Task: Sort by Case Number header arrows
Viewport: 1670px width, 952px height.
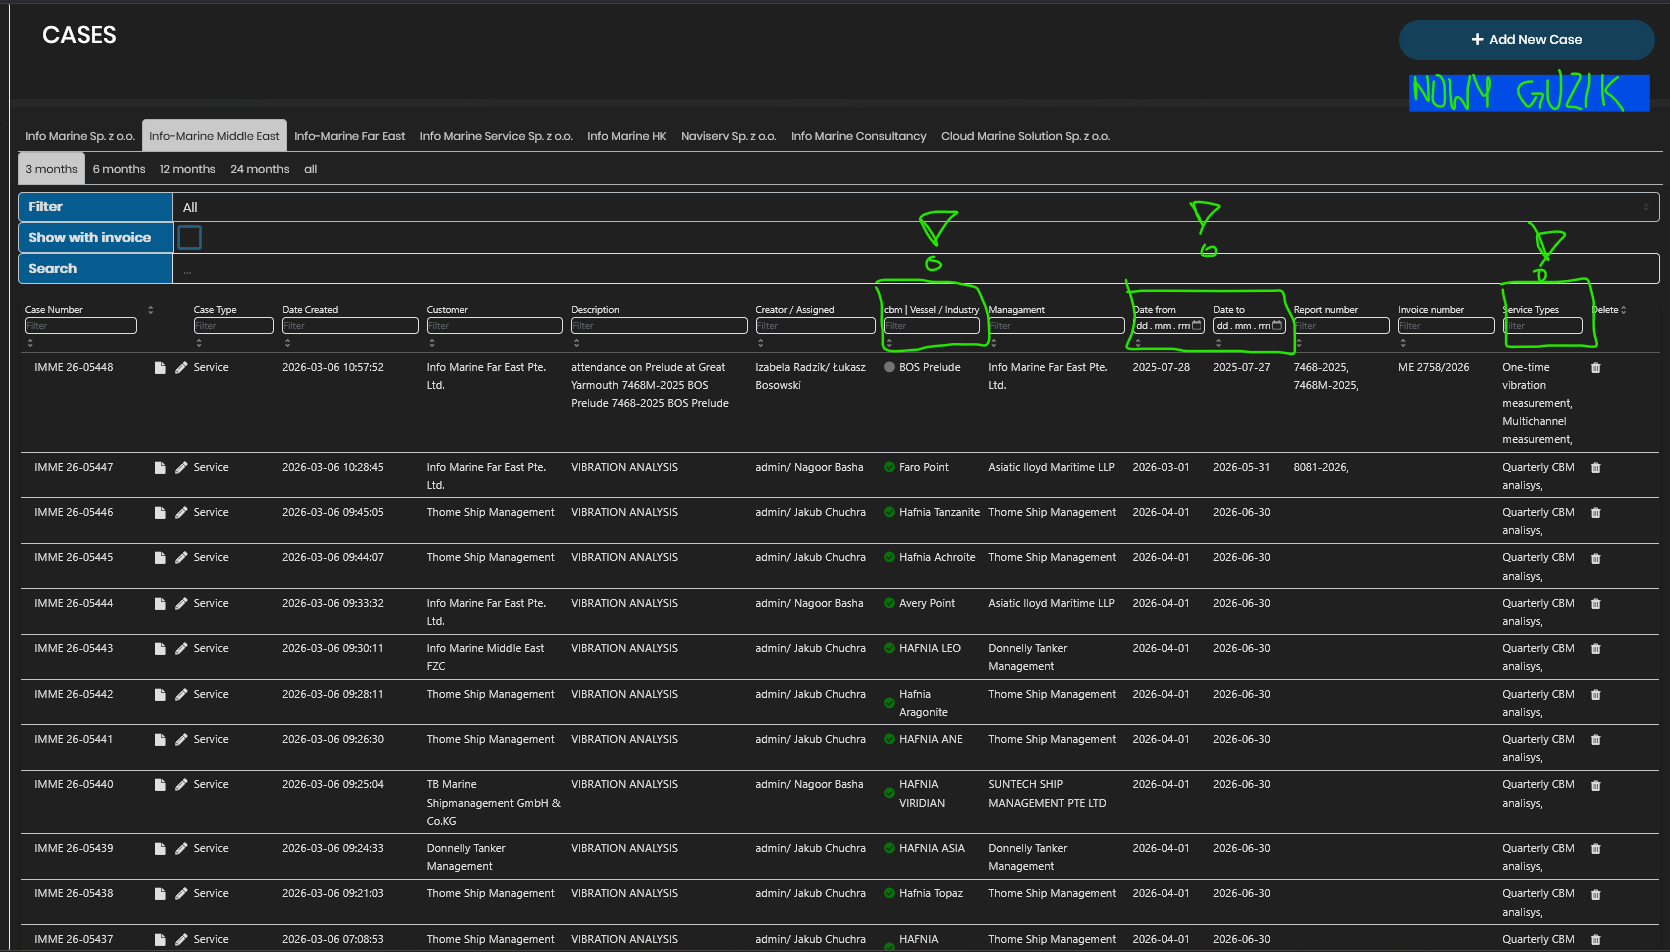Action: click(150, 310)
